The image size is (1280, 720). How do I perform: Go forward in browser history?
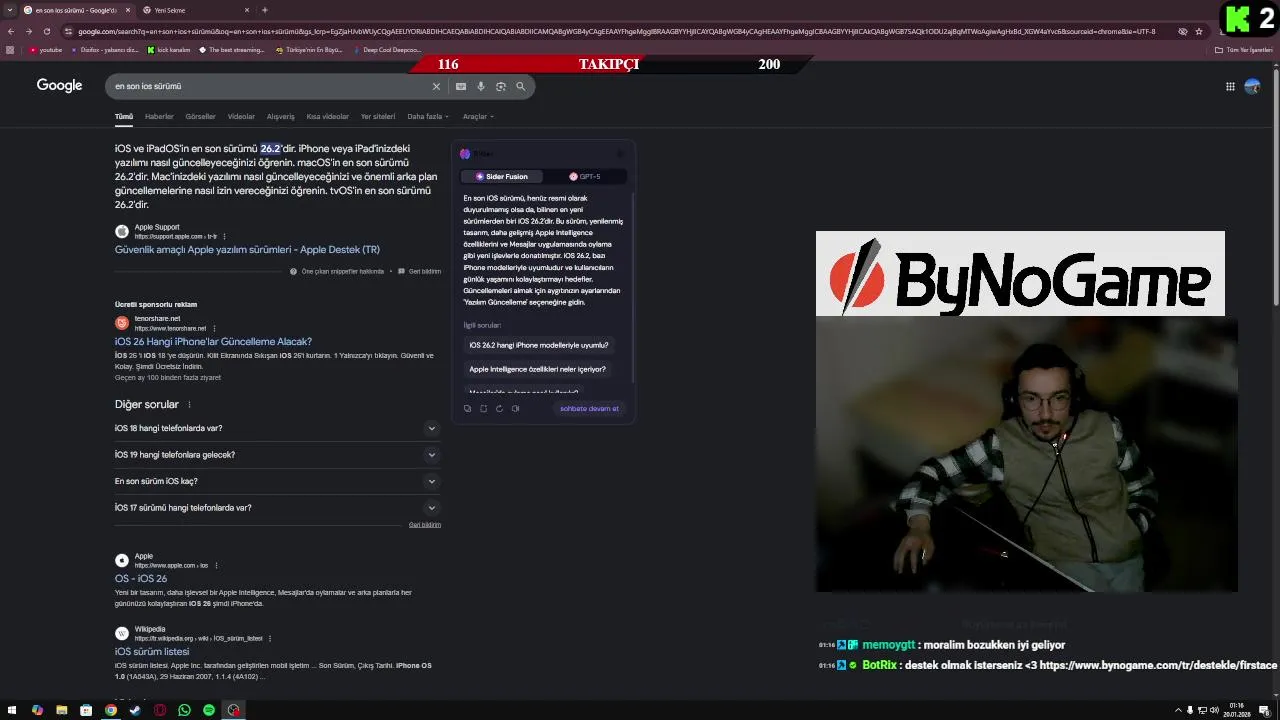(x=28, y=31)
